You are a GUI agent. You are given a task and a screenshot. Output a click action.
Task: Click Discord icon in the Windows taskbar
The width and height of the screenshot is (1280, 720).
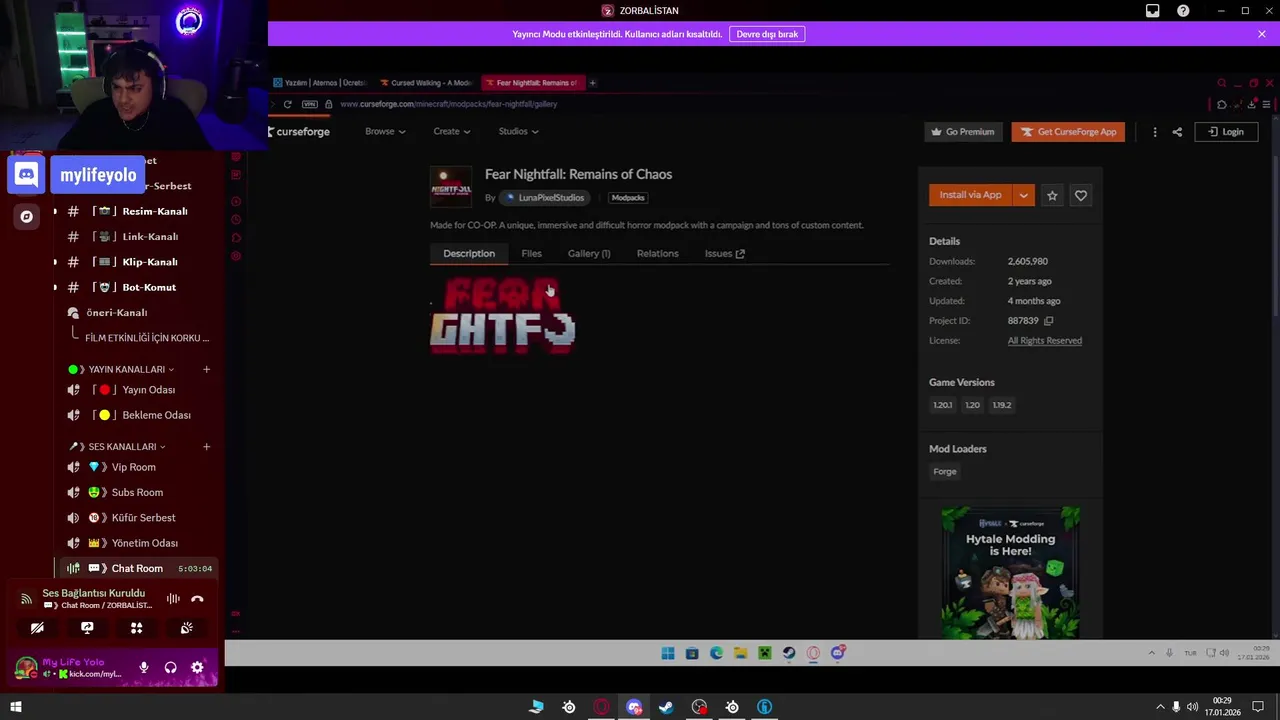click(634, 707)
